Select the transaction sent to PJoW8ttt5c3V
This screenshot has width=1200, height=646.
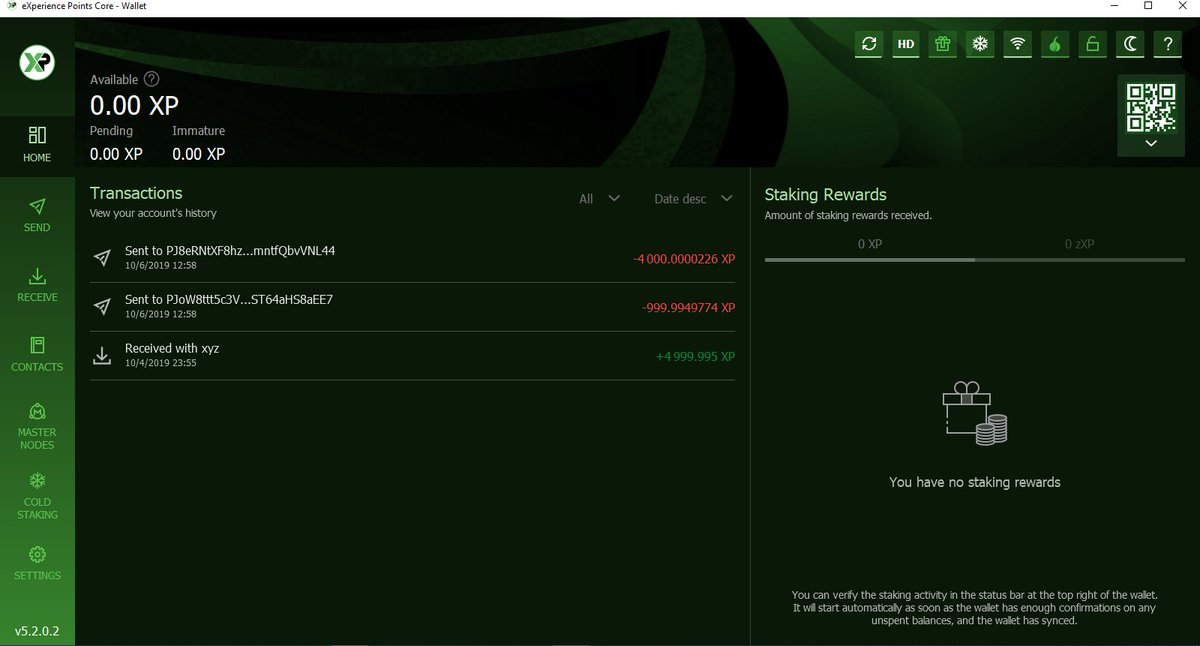412,307
